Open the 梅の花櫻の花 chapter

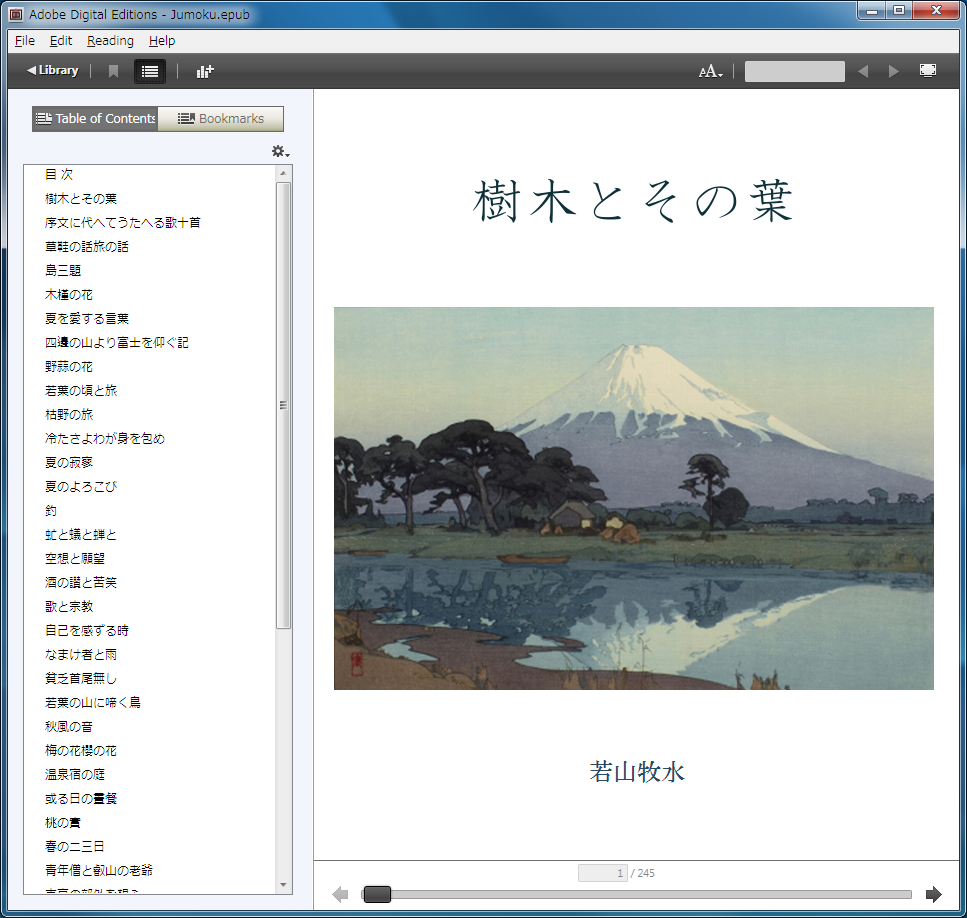coord(81,752)
